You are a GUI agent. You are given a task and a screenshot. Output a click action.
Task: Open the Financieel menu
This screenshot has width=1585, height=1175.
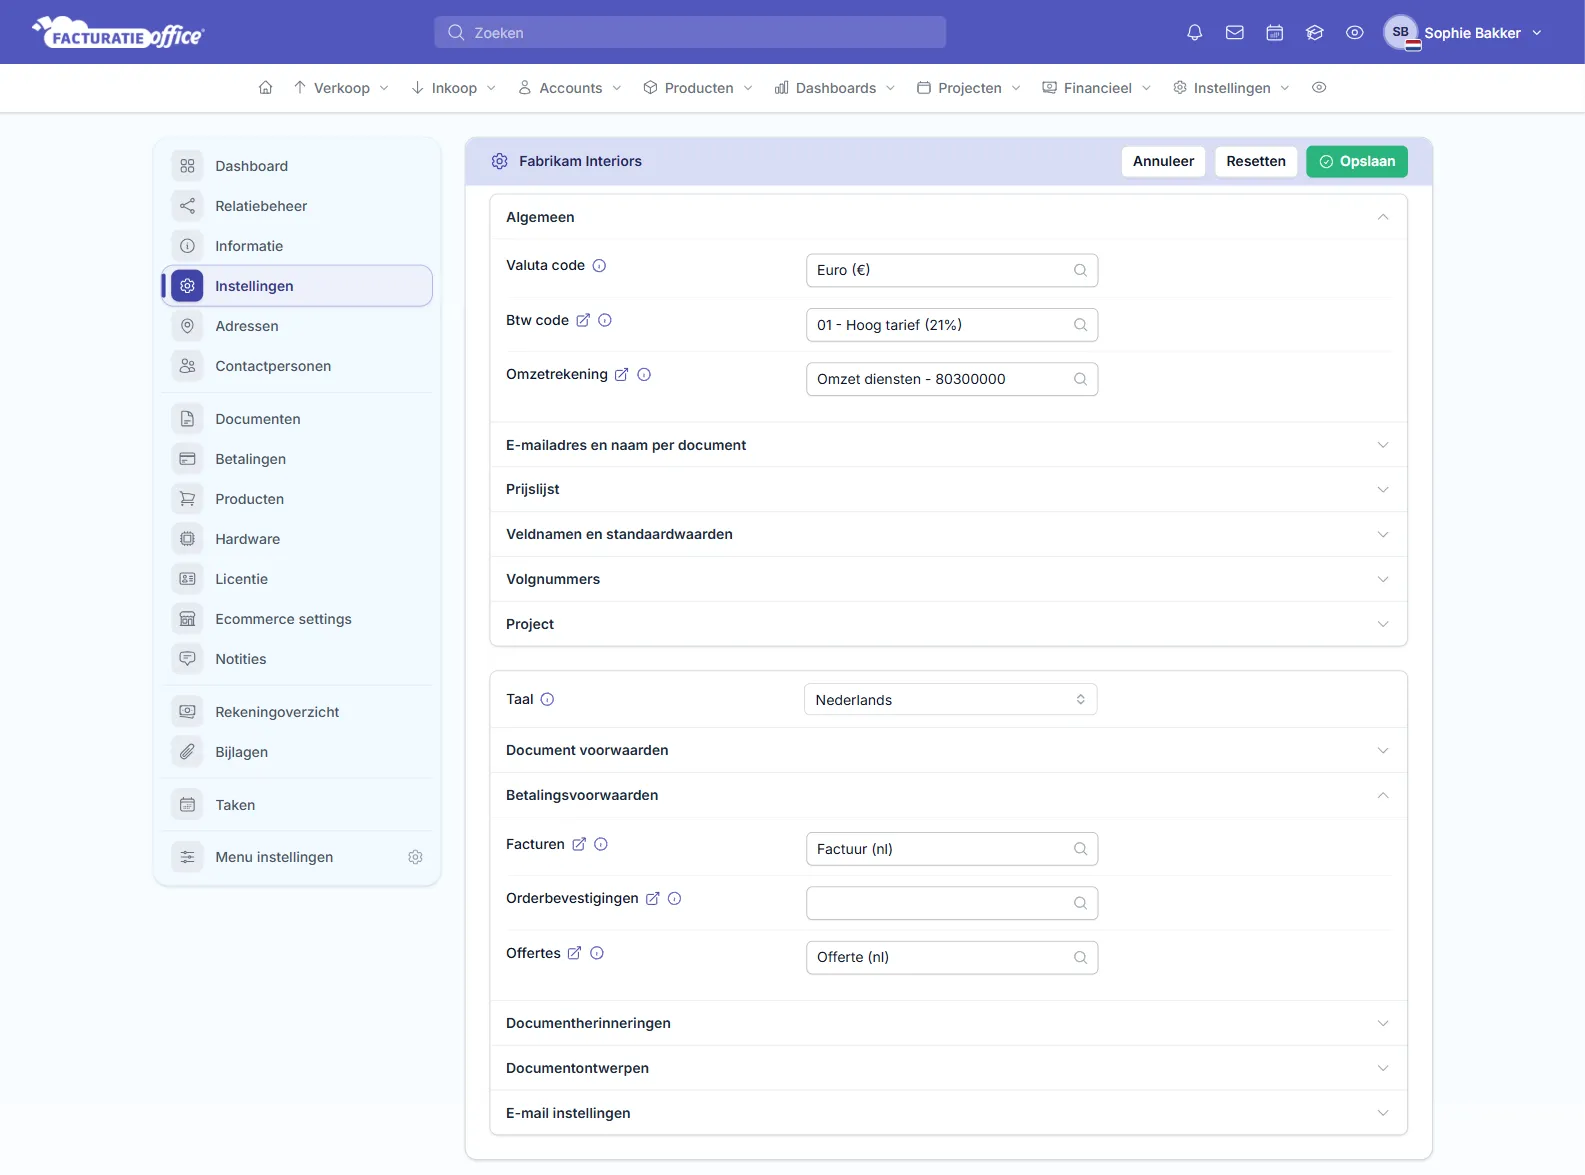(1097, 88)
